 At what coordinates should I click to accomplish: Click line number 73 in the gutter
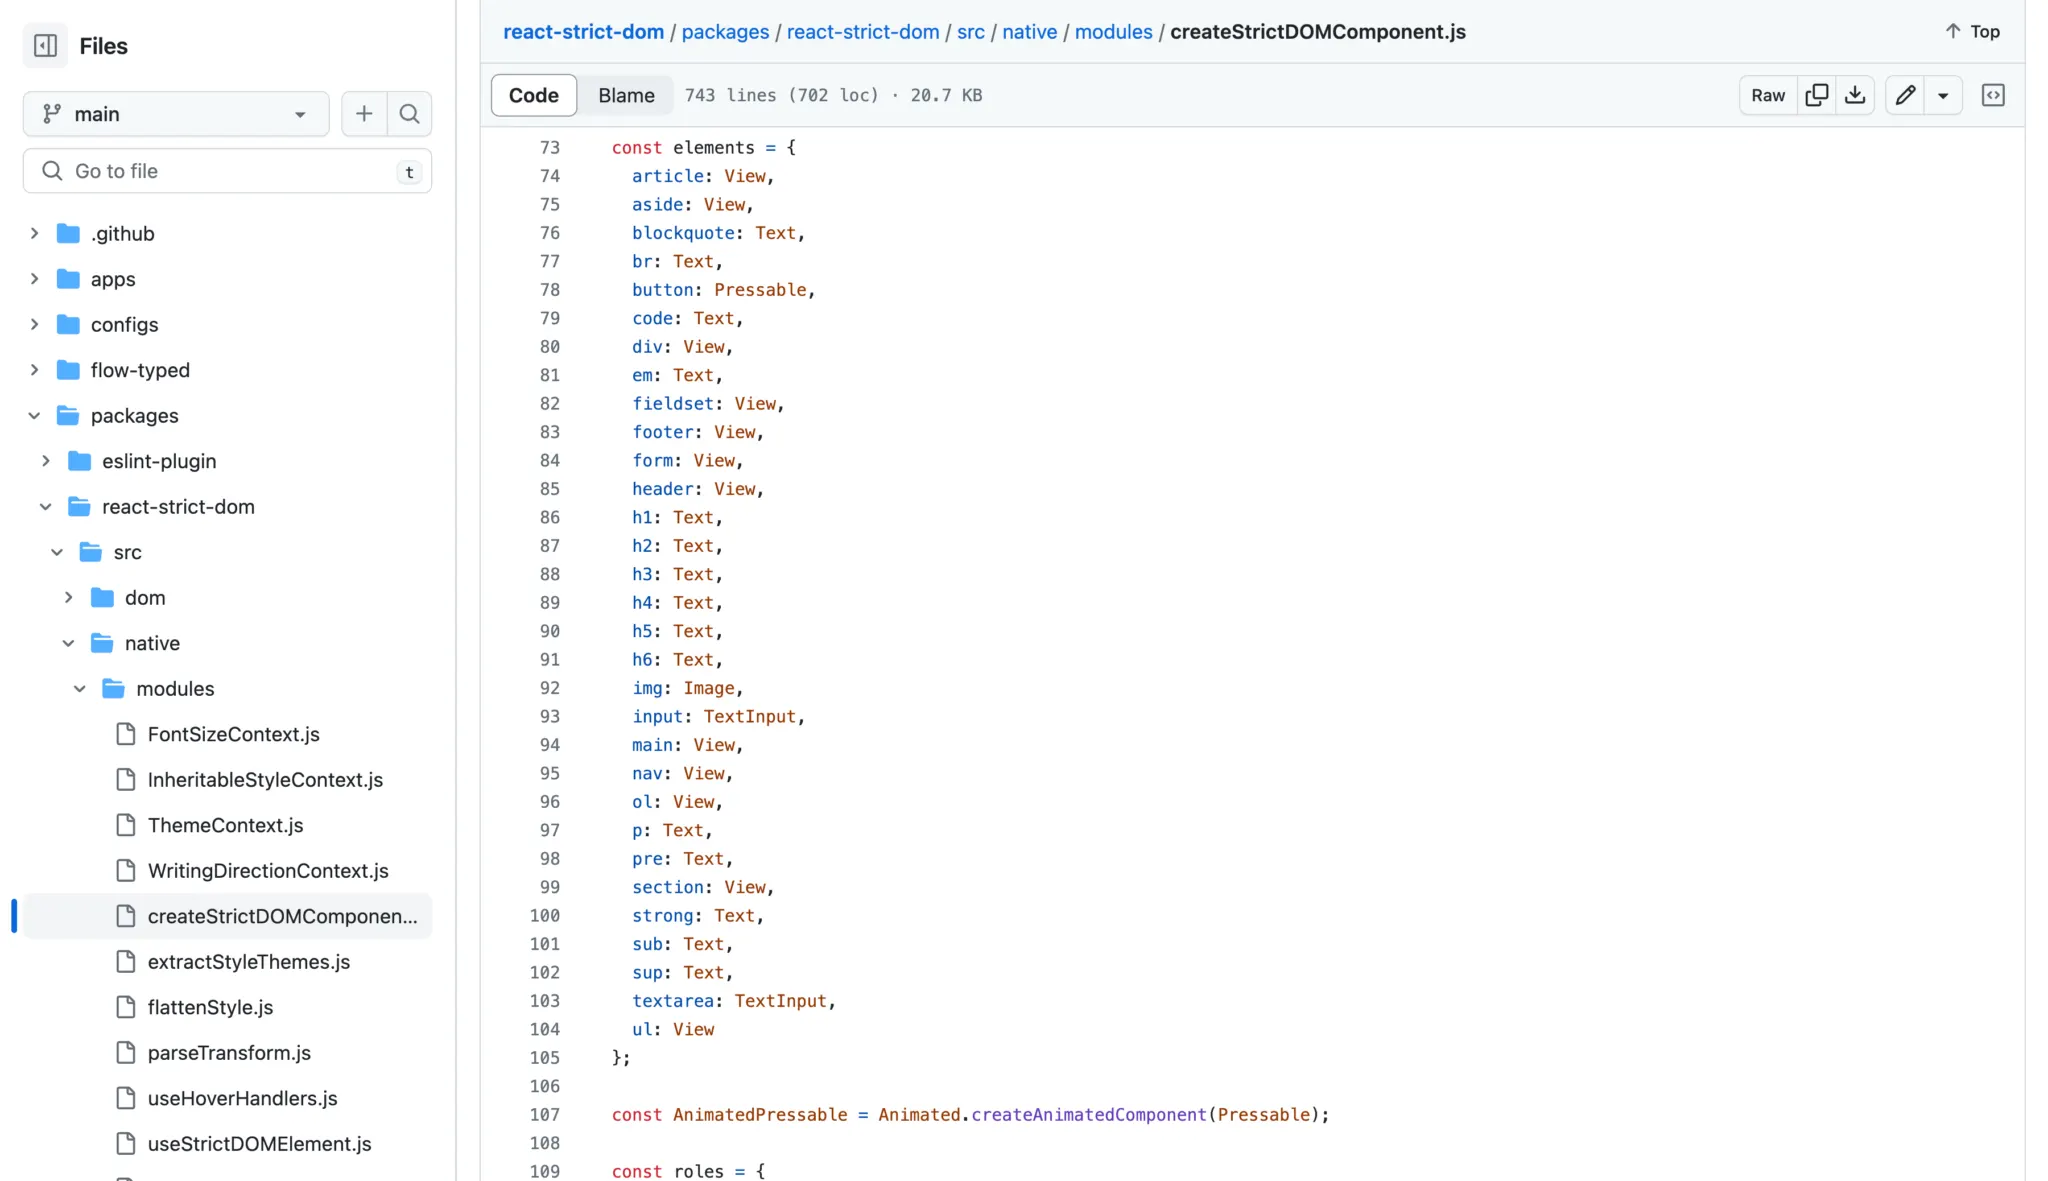[549, 148]
